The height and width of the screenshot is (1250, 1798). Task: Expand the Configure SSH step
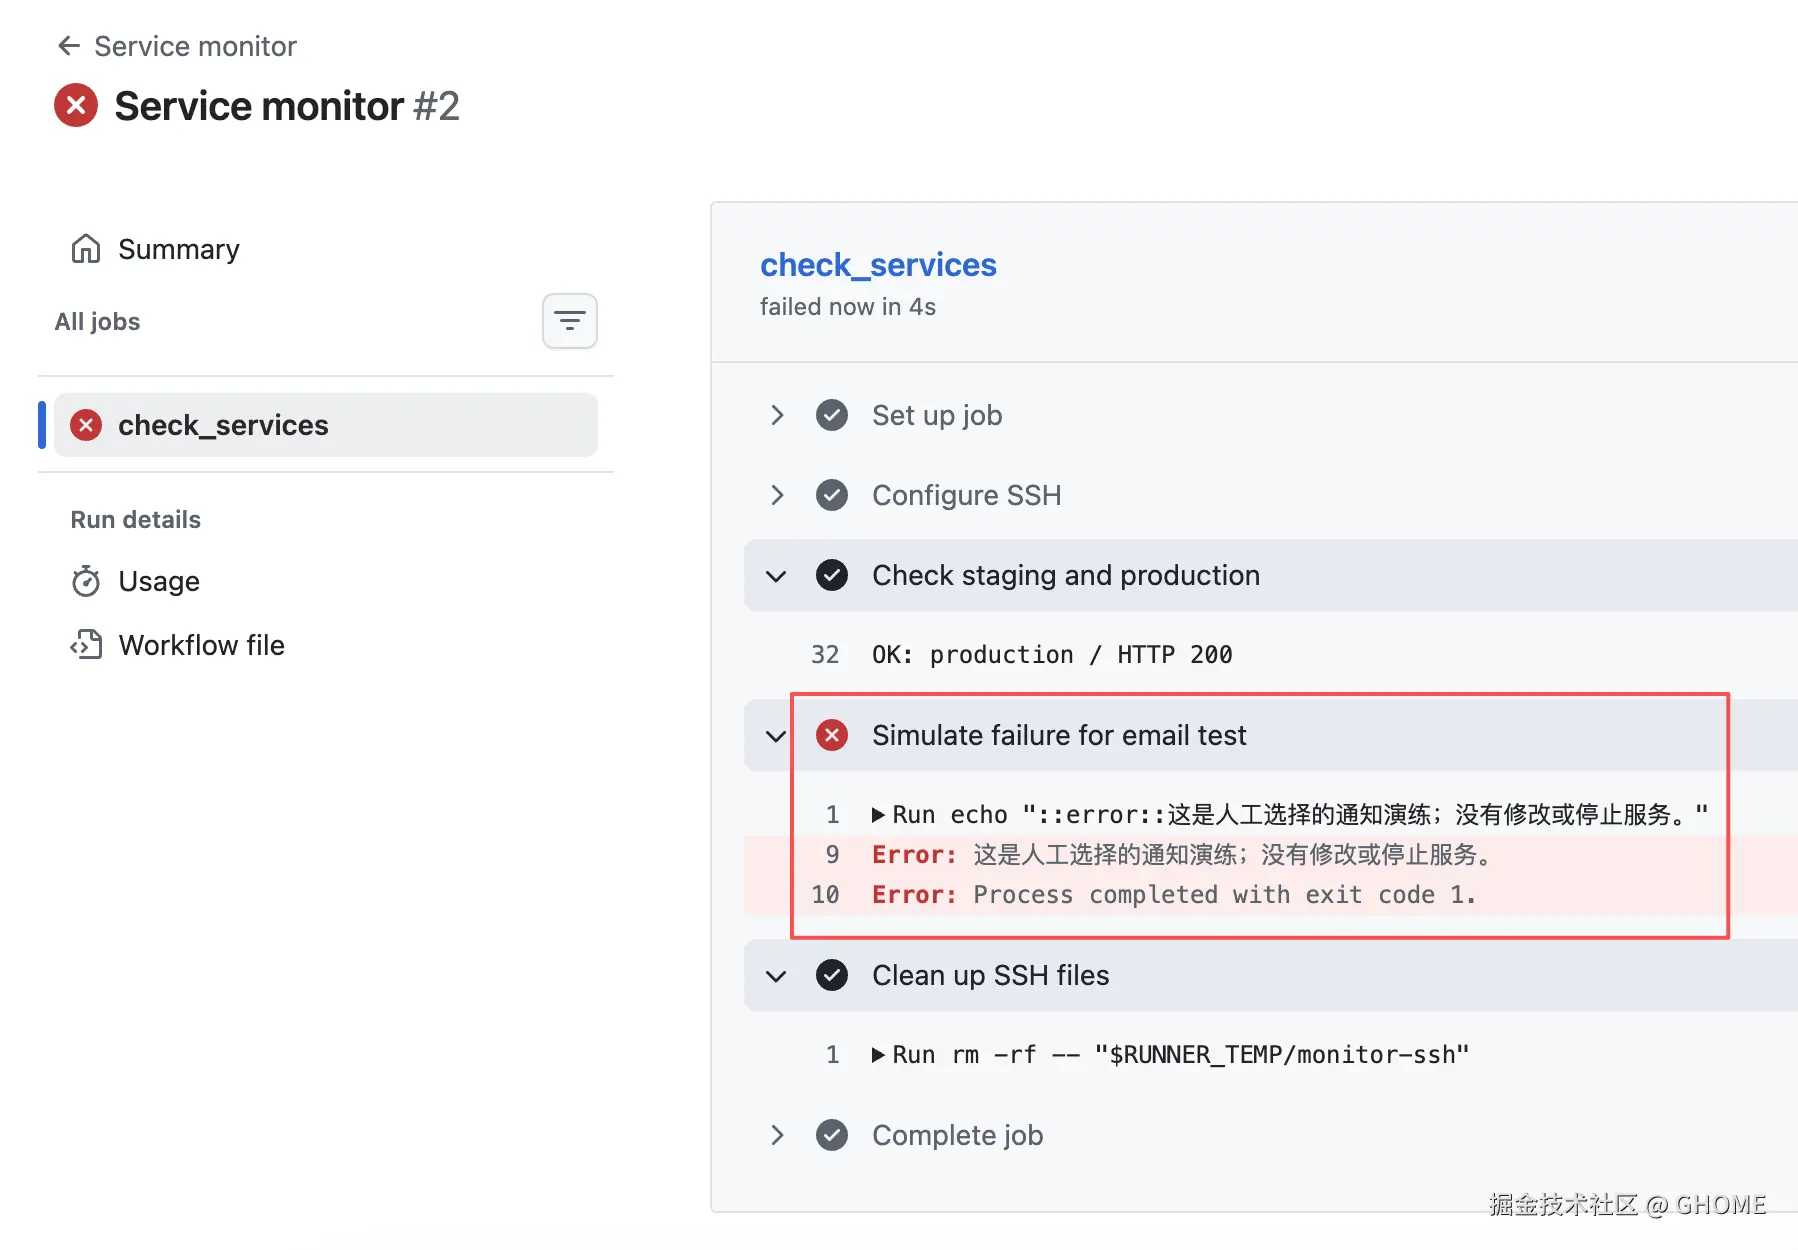point(777,495)
